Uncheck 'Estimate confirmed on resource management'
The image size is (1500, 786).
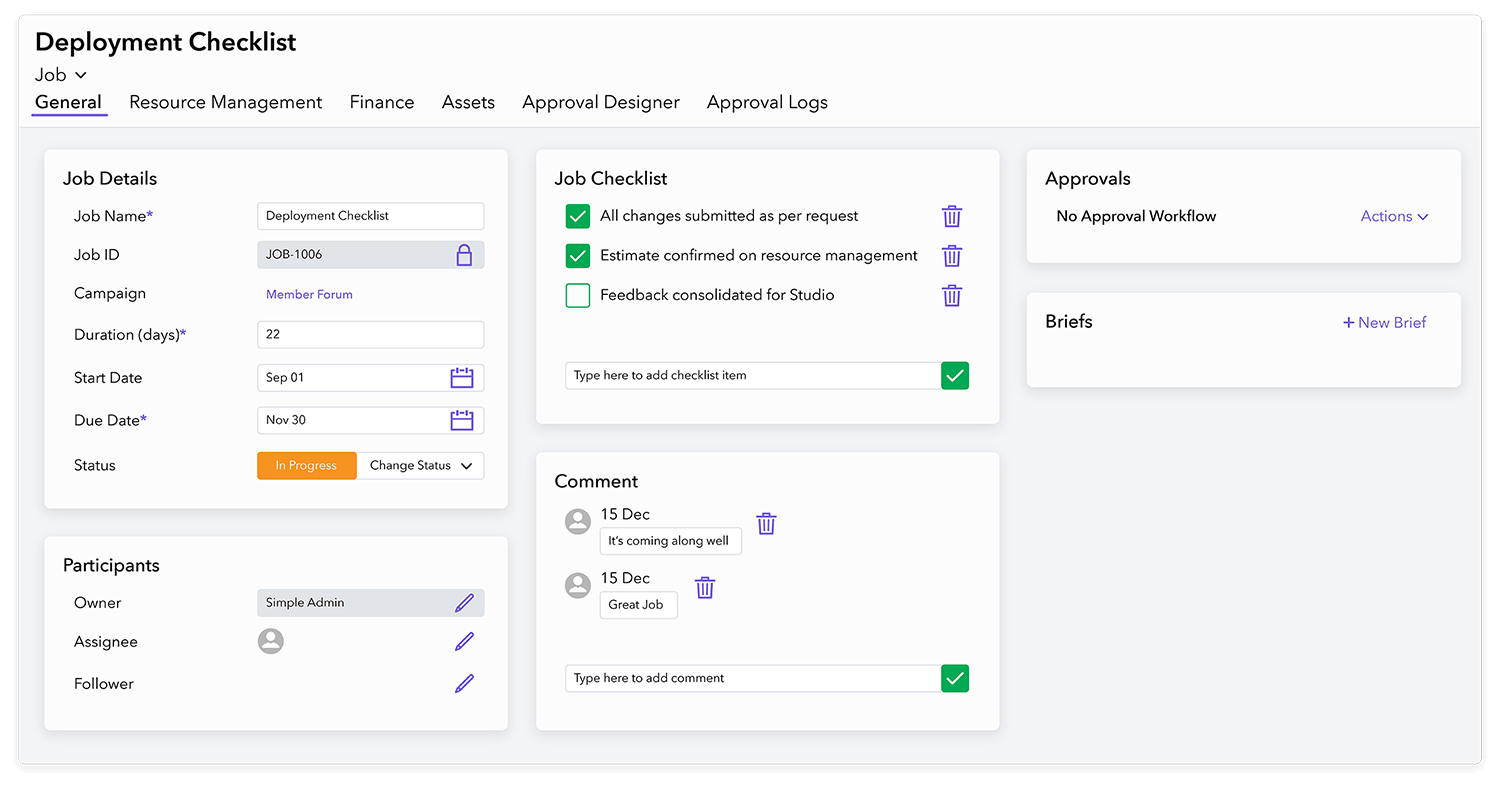pos(578,256)
